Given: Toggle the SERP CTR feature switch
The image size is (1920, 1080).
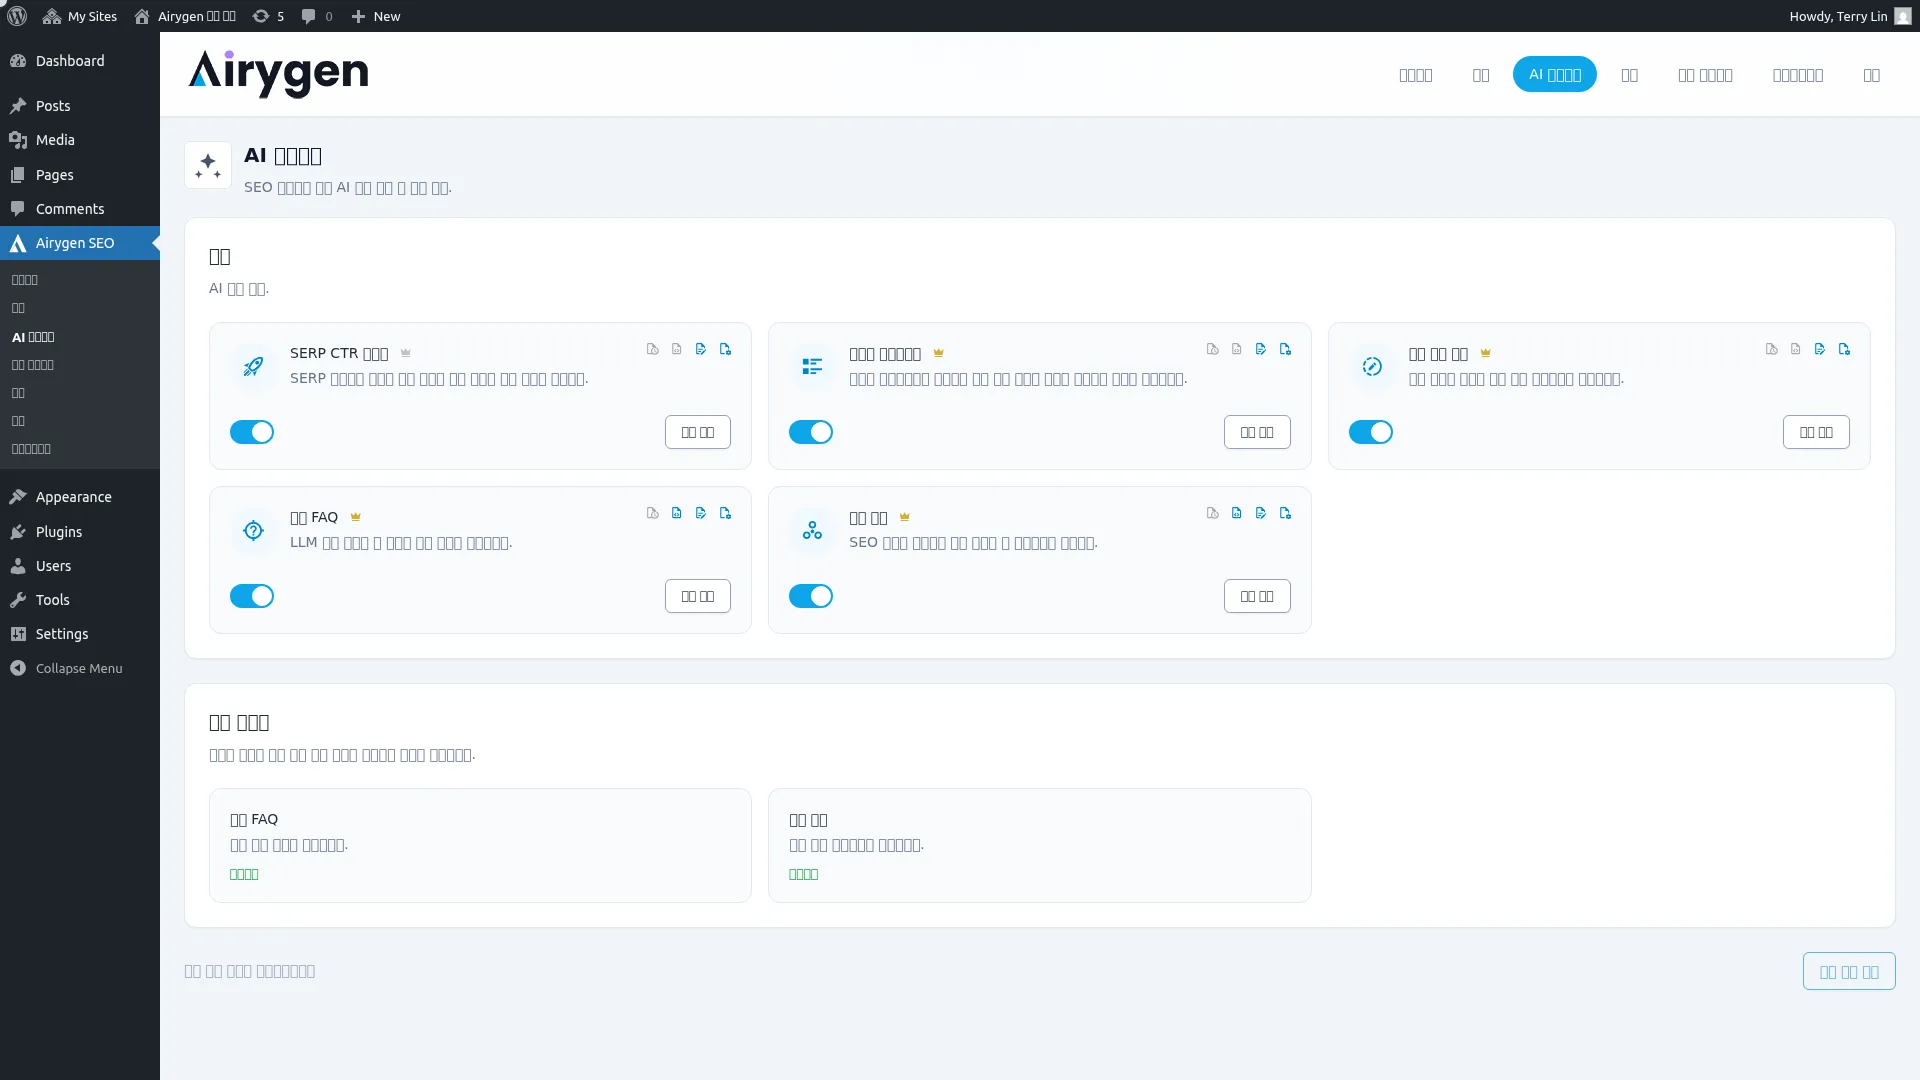Looking at the screenshot, I should [252, 432].
